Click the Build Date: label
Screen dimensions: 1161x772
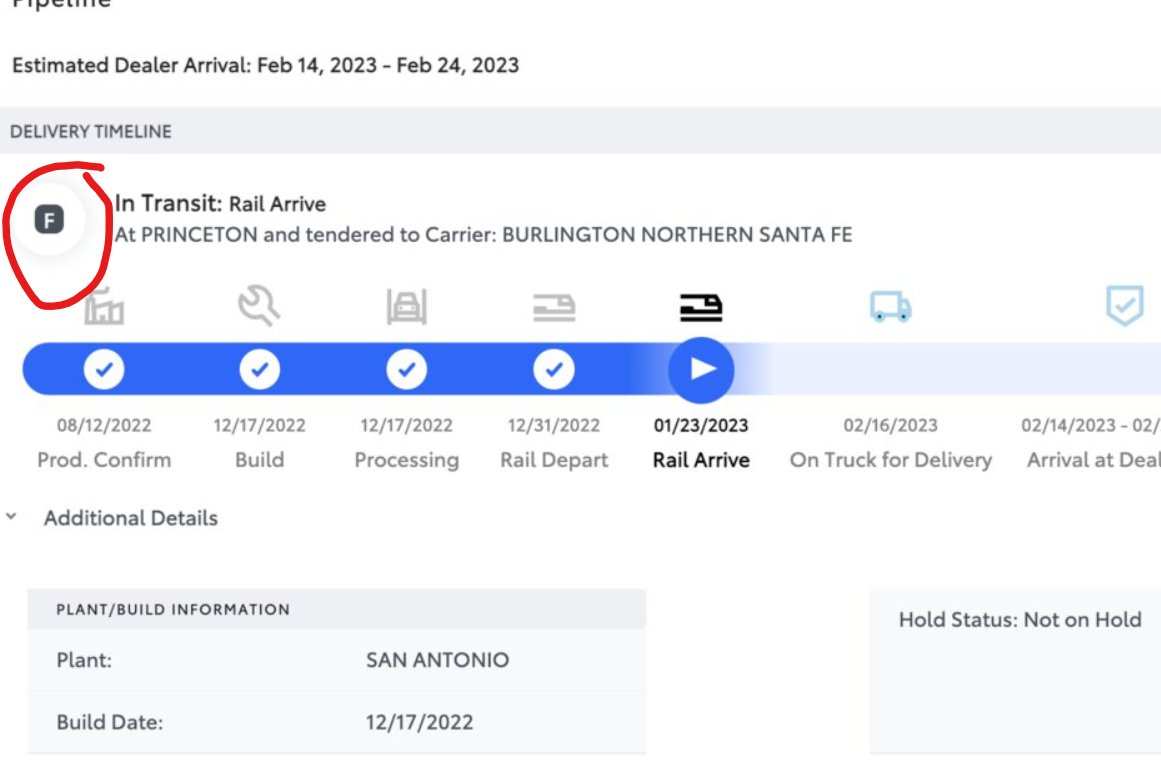110,722
